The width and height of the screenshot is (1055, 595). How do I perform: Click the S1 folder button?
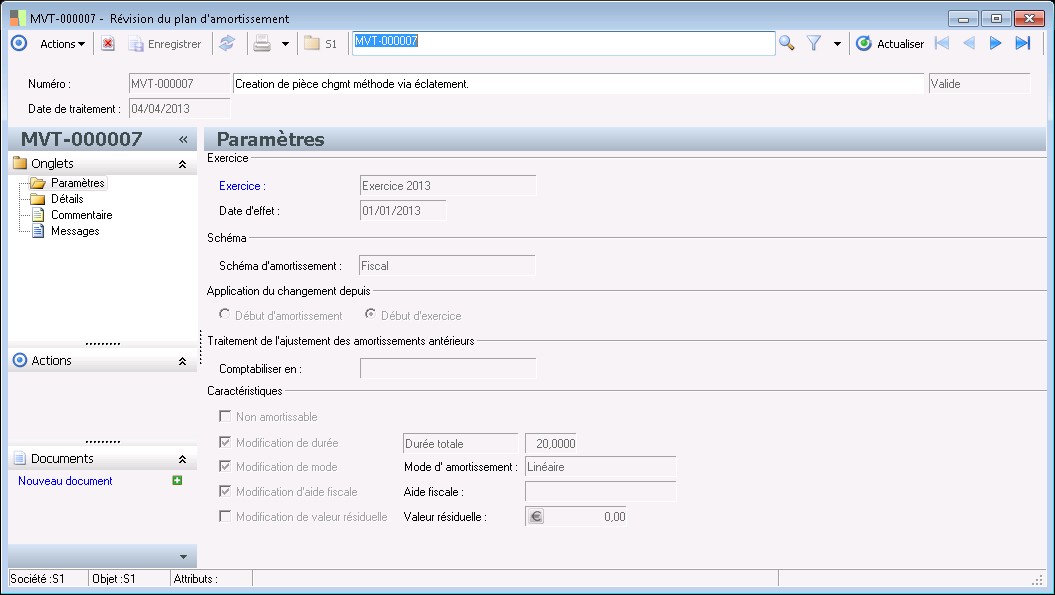click(x=320, y=44)
